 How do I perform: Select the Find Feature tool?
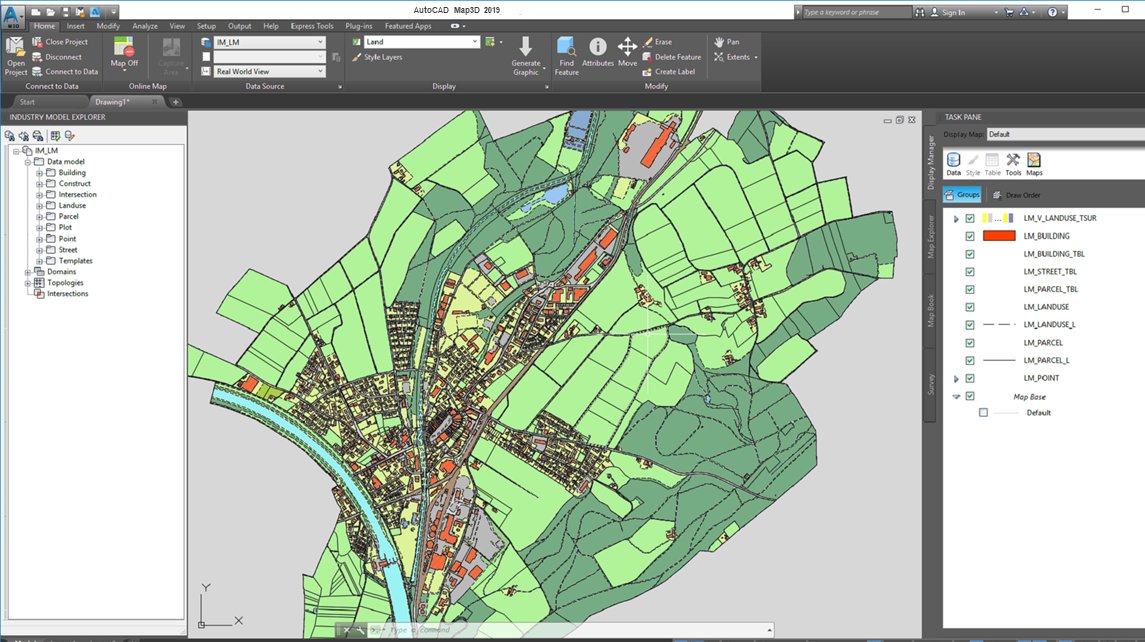[x=566, y=48]
